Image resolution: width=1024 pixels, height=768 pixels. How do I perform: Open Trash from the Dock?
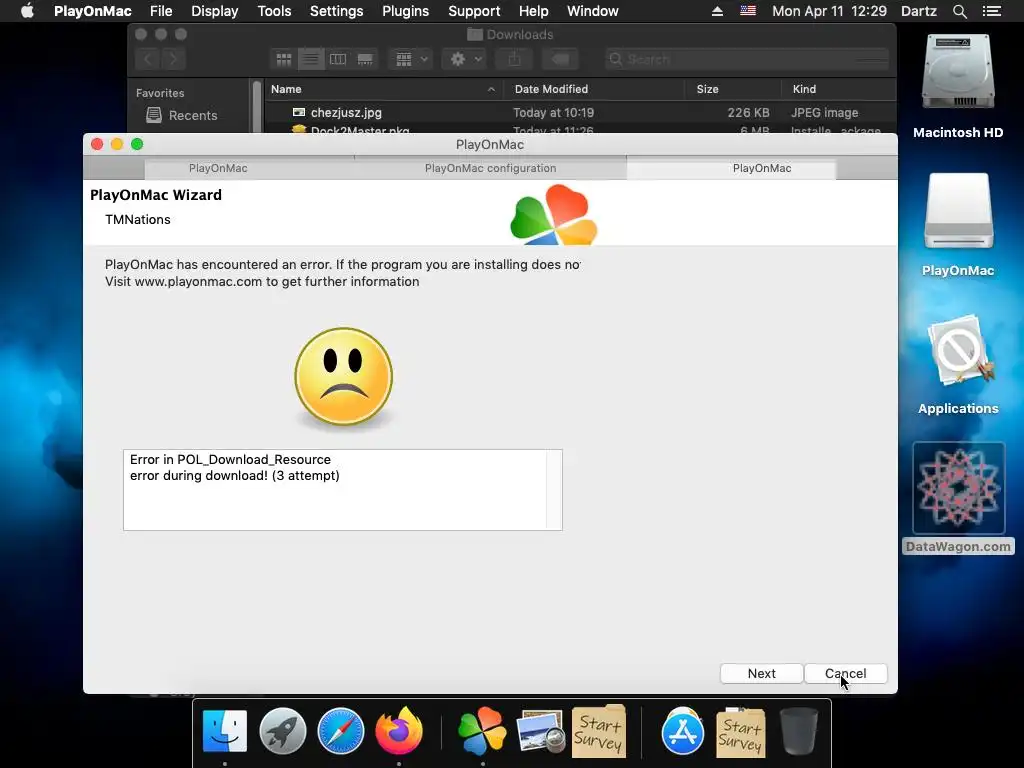(798, 731)
